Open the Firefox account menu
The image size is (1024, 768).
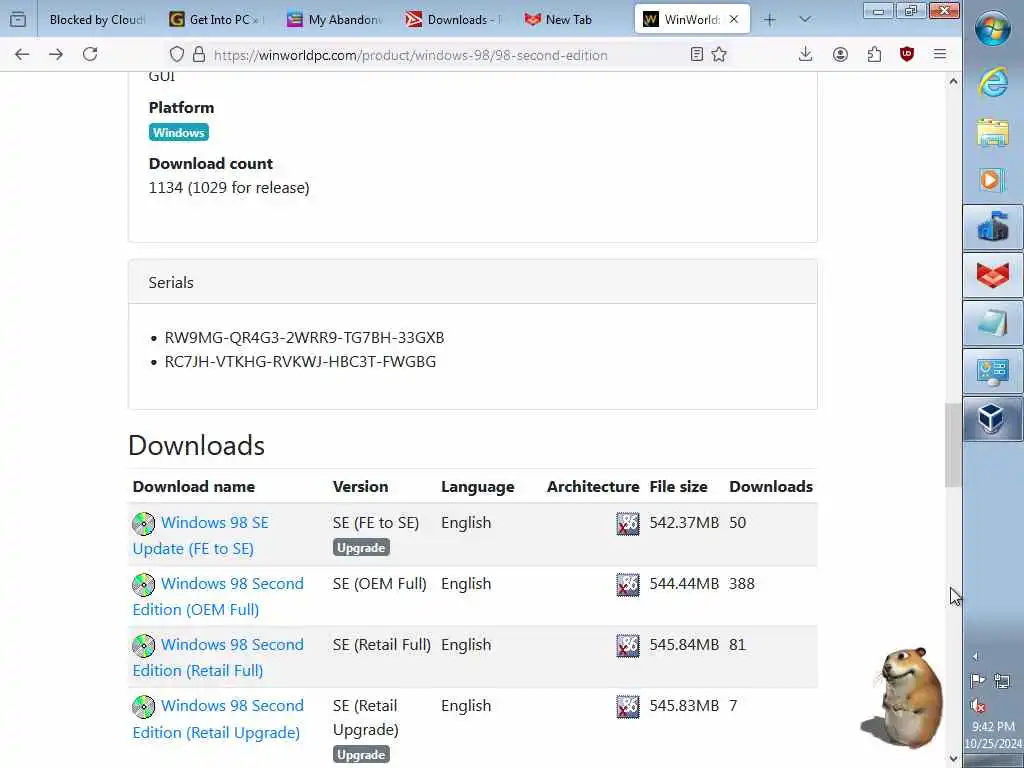point(840,55)
